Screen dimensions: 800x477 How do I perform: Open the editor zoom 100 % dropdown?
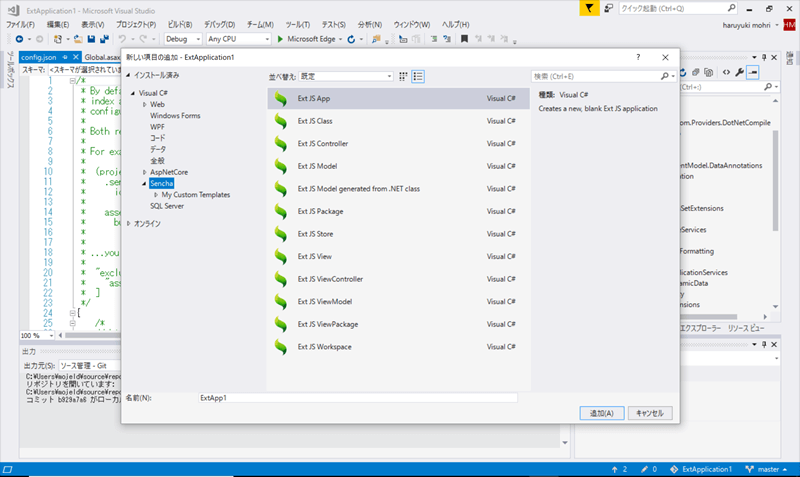click(x=37, y=335)
